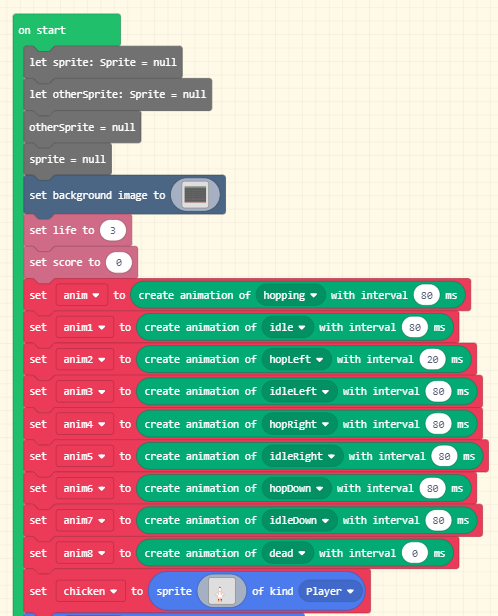The image size is (498, 616).
Task: Open the anim2 variable dropdown
Action: (x=84, y=359)
